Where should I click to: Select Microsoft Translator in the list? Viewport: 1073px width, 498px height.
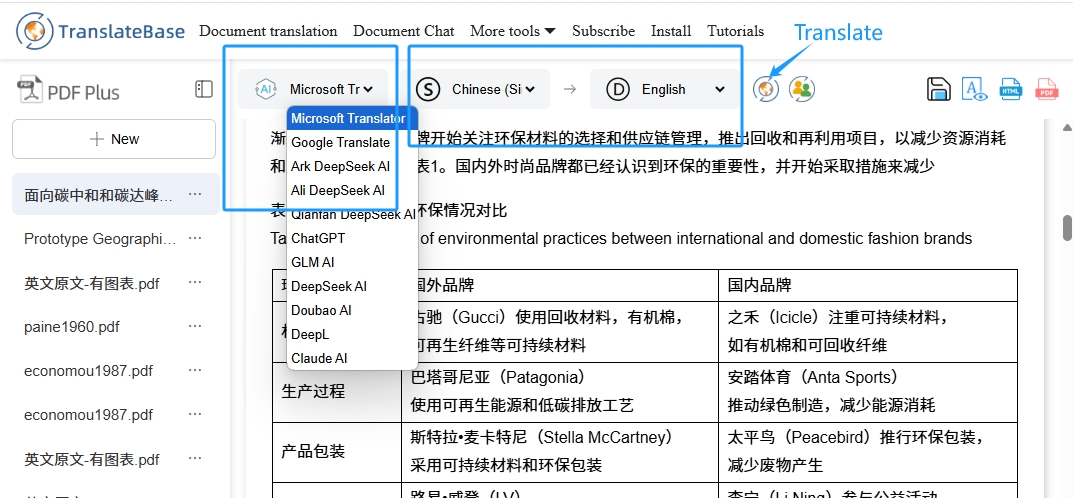click(352, 118)
